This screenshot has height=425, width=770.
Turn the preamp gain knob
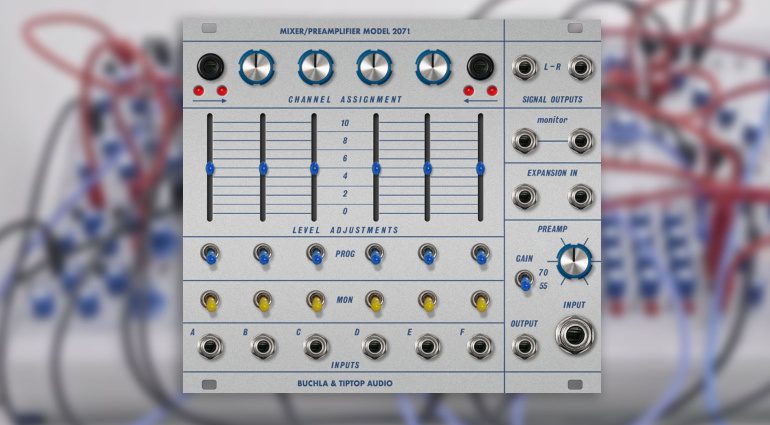575,262
